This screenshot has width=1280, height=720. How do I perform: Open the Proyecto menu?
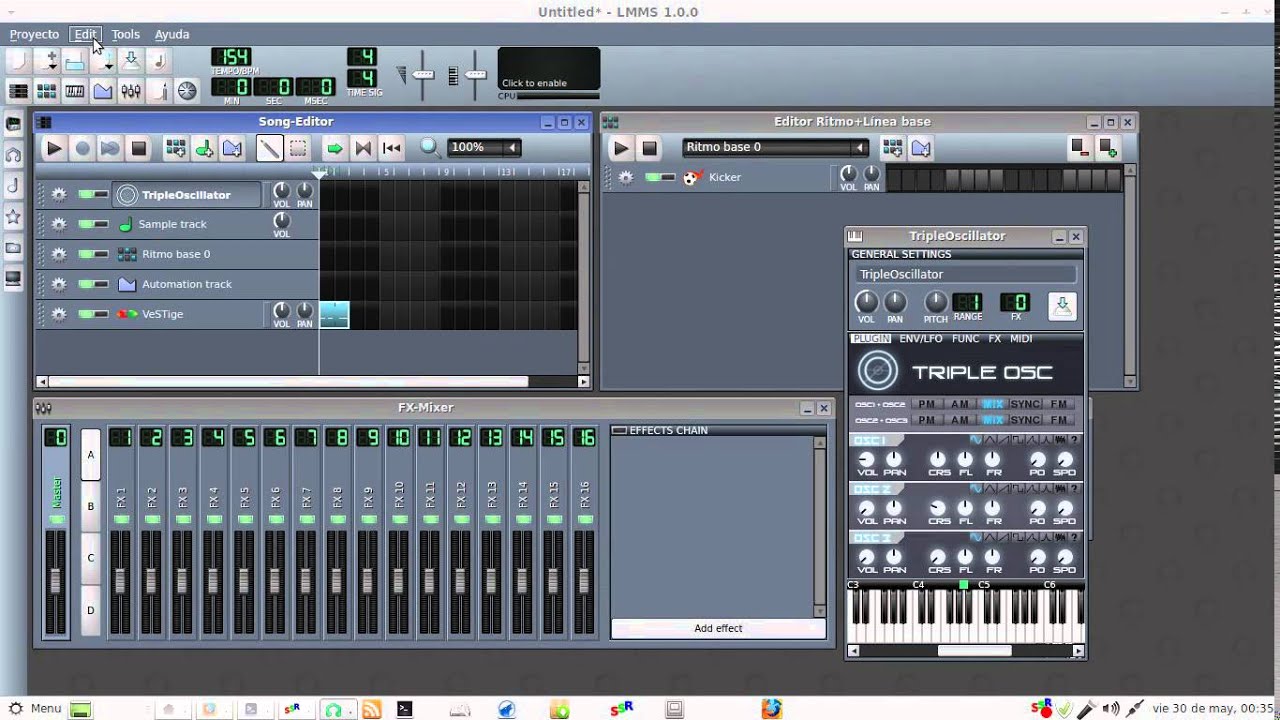(x=34, y=34)
